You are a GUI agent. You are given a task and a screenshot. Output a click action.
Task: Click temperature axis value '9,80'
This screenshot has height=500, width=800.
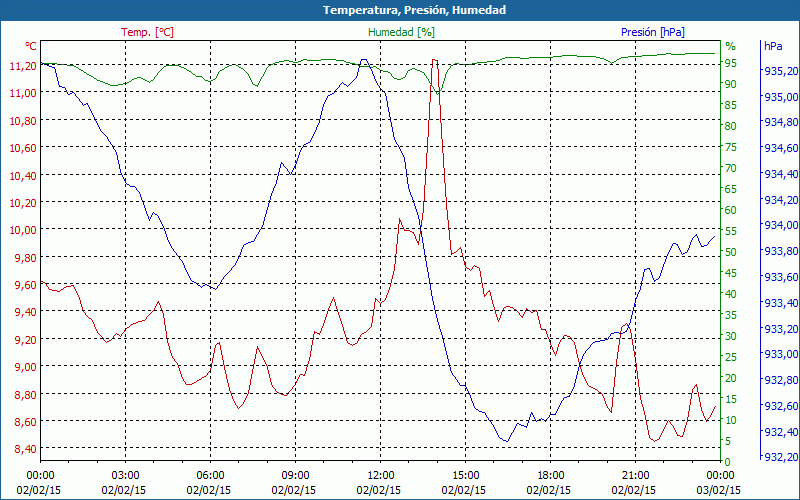[x=26, y=258]
